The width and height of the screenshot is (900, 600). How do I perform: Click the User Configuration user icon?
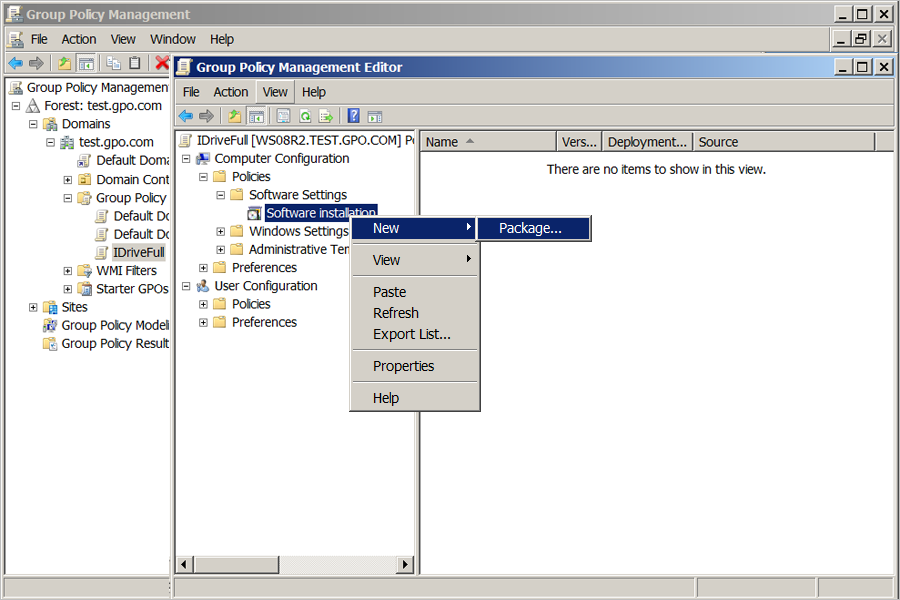(x=203, y=286)
